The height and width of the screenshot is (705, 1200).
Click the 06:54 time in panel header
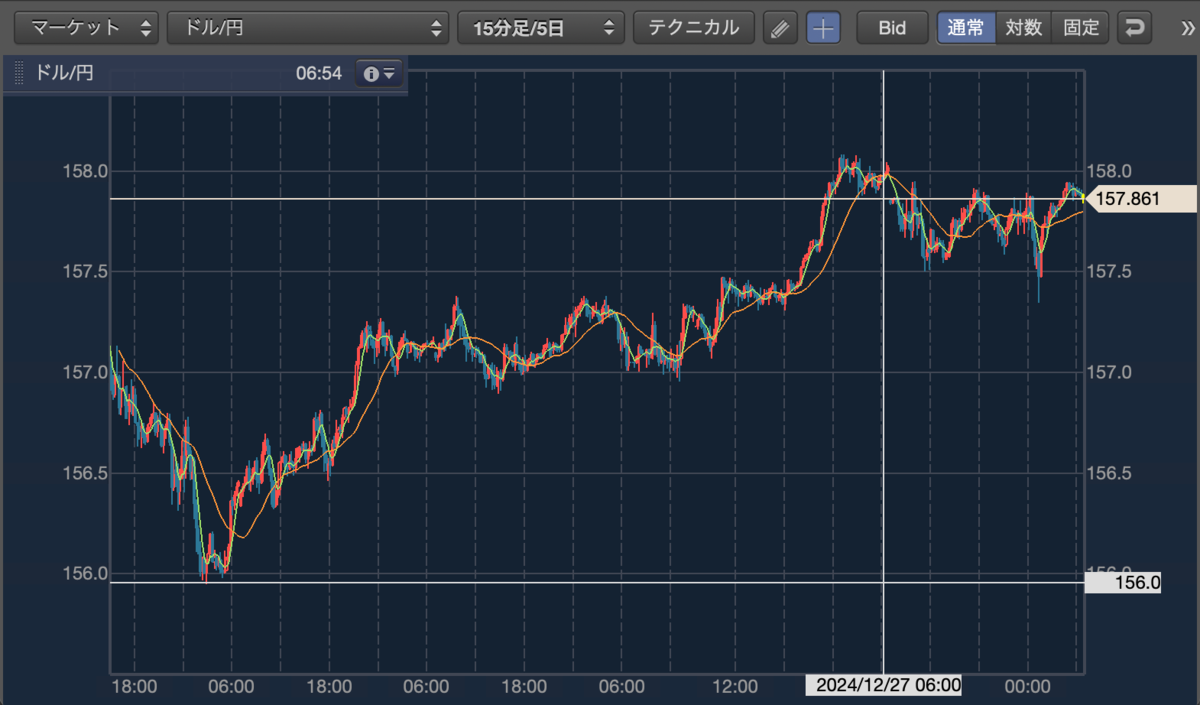[x=319, y=73]
